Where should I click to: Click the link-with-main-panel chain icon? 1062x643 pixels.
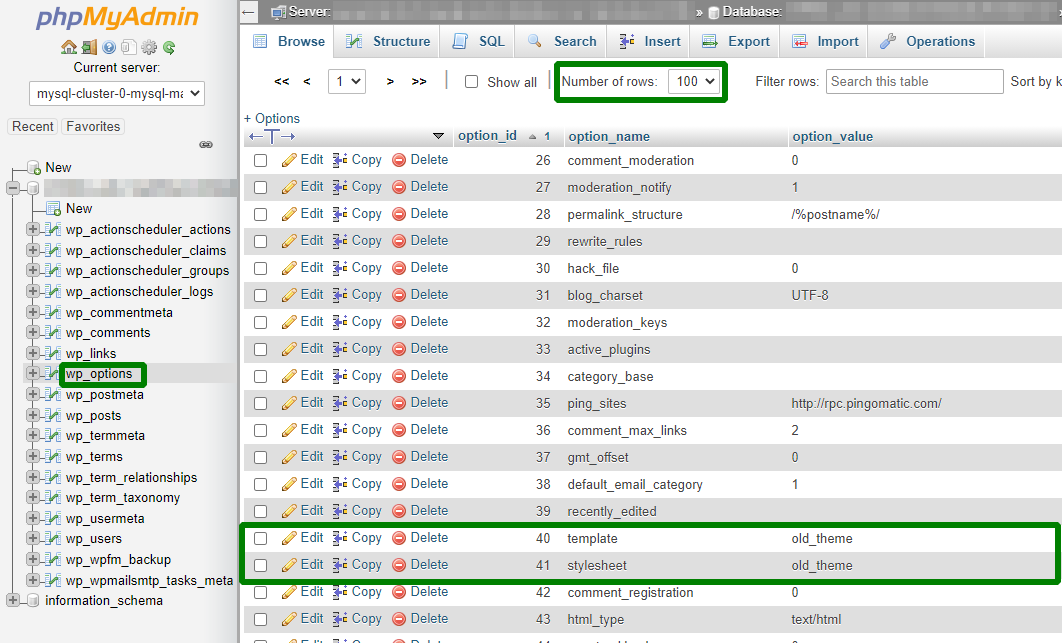206,145
